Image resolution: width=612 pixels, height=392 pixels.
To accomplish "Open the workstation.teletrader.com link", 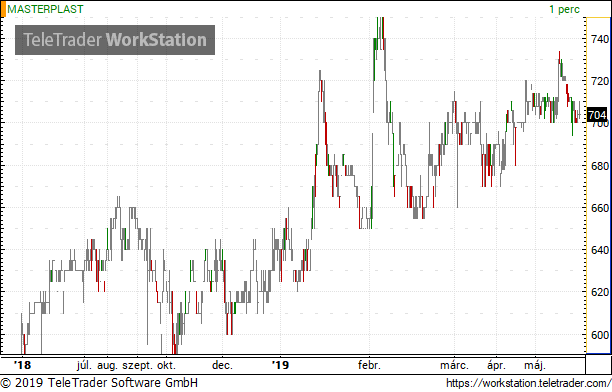I will pos(528,383).
